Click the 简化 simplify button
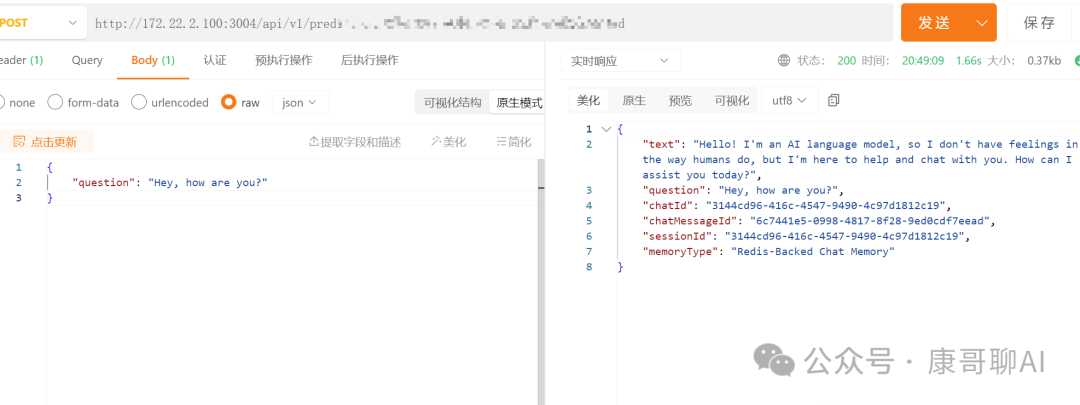The width and height of the screenshot is (1080, 405). coord(514,142)
